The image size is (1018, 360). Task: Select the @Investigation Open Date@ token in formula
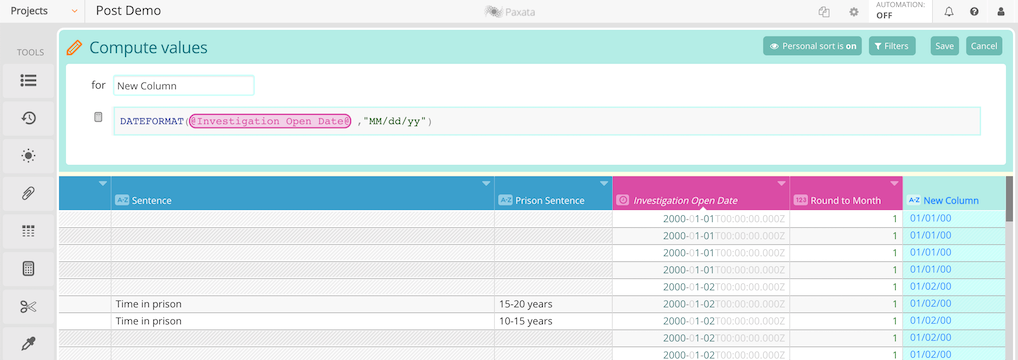(270, 122)
